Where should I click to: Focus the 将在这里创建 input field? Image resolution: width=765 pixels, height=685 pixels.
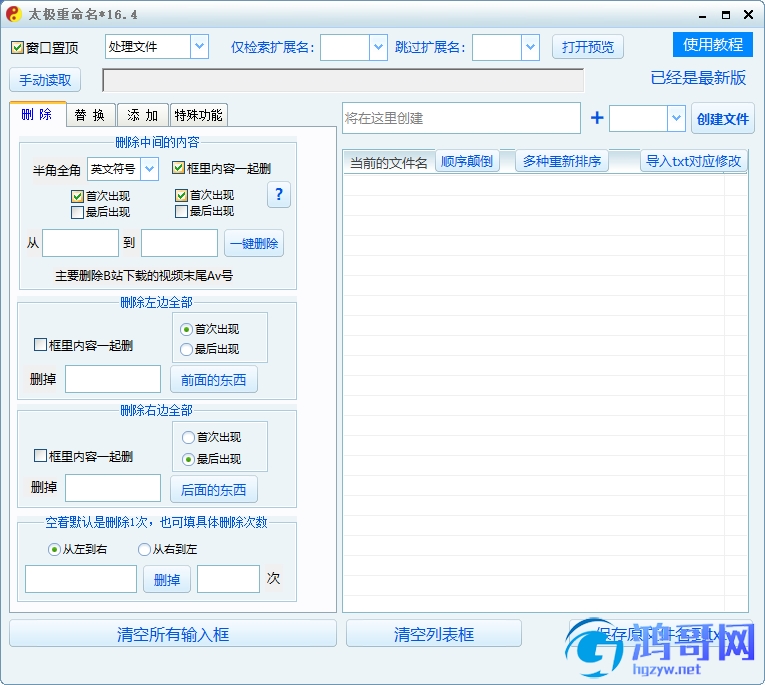tap(462, 118)
